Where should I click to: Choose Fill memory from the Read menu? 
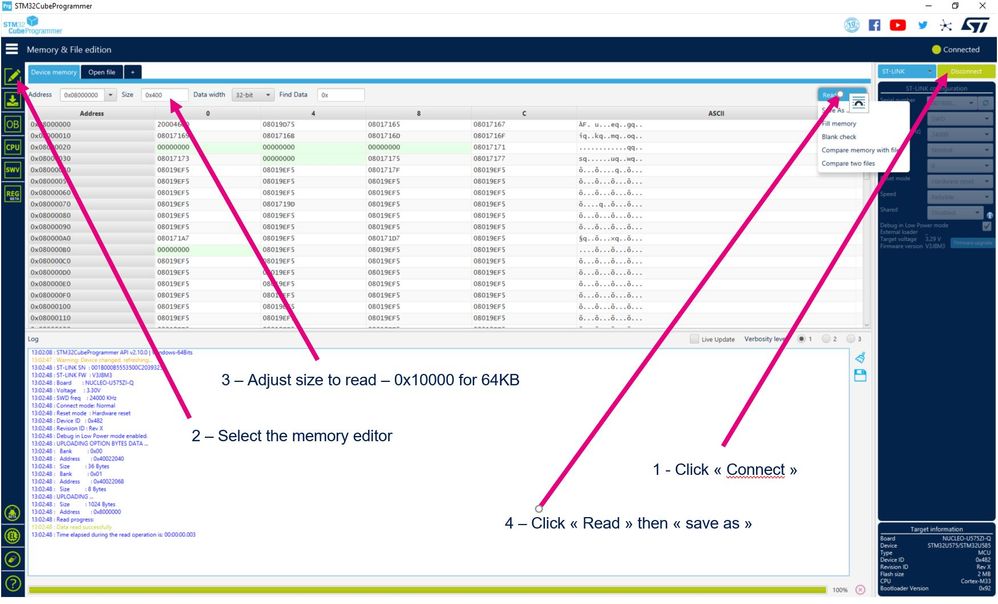coord(839,123)
